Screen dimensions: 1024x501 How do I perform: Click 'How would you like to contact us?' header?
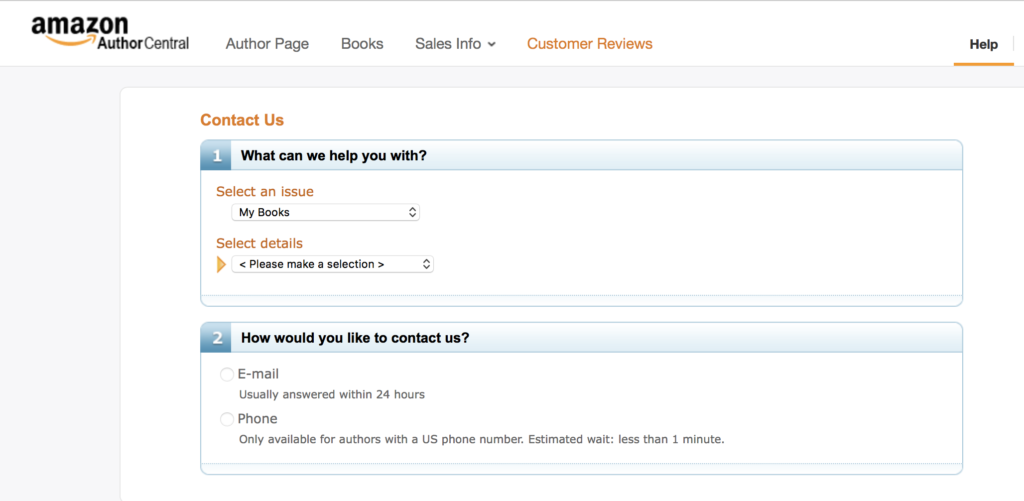[355, 338]
